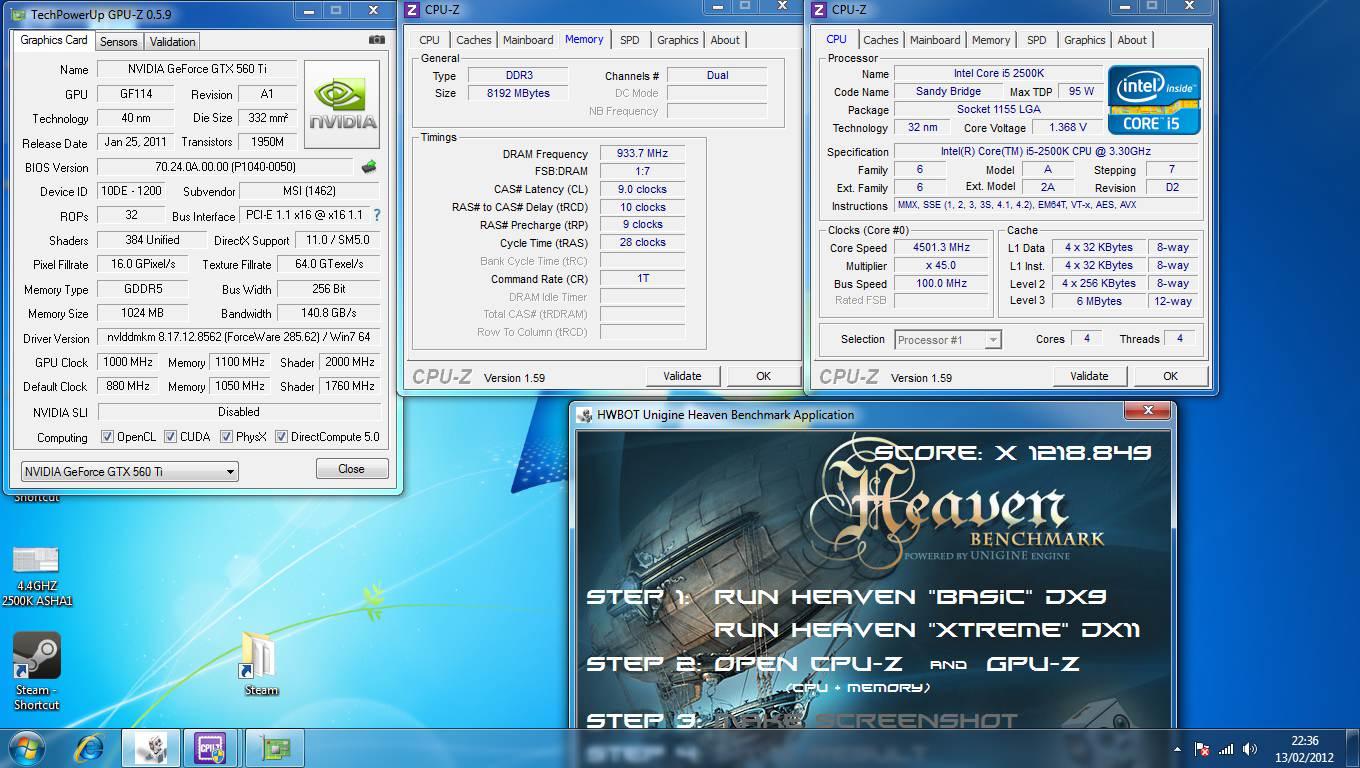Open the Windows Start menu orb

tap(28, 747)
